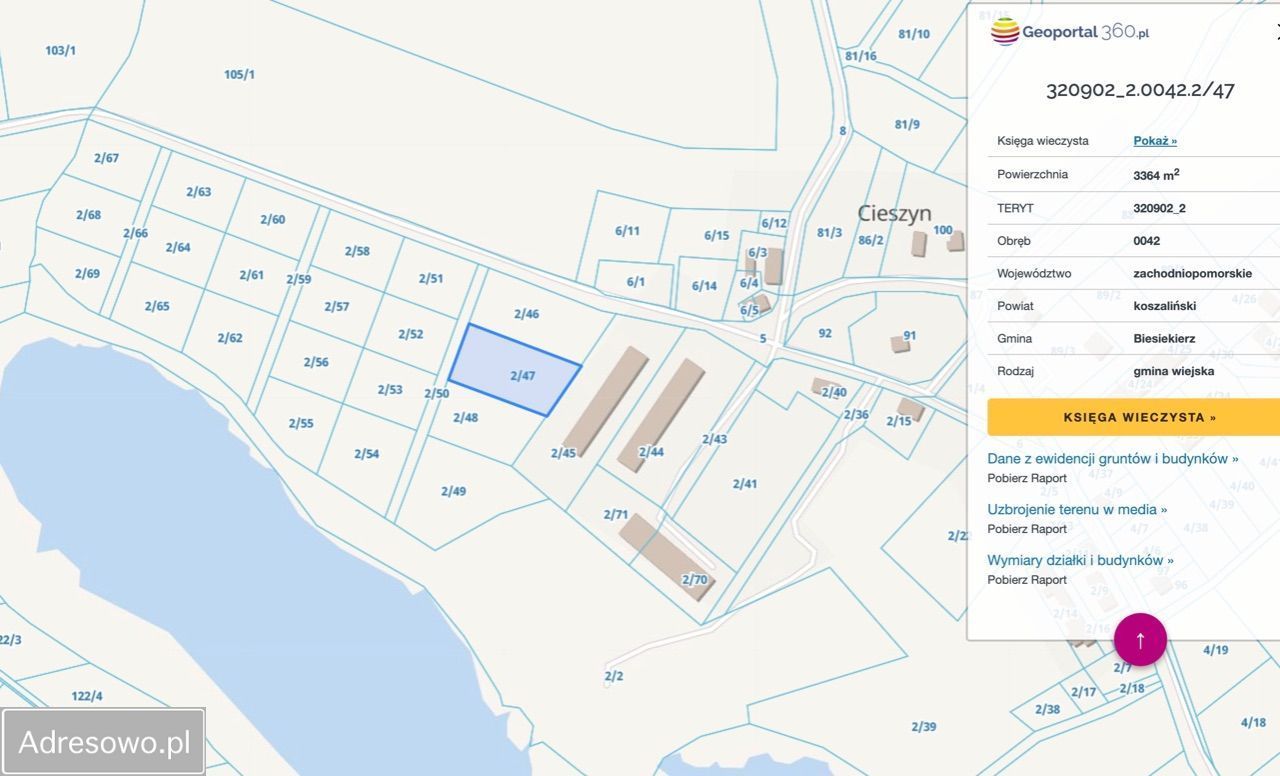Click parcel 2/50 on the map
Image resolution: width=1280 pixels, height=776 pixels.
click(436, 394)
